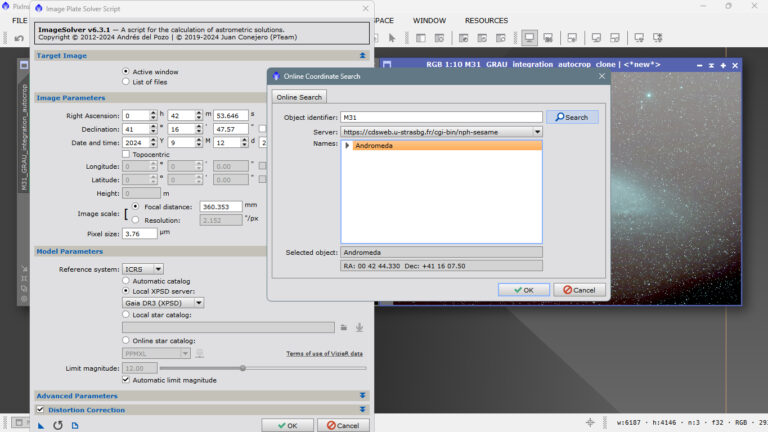Choose the Local star catalog radio option
Screen dimensions: 768x432
[x=126, y=314]
